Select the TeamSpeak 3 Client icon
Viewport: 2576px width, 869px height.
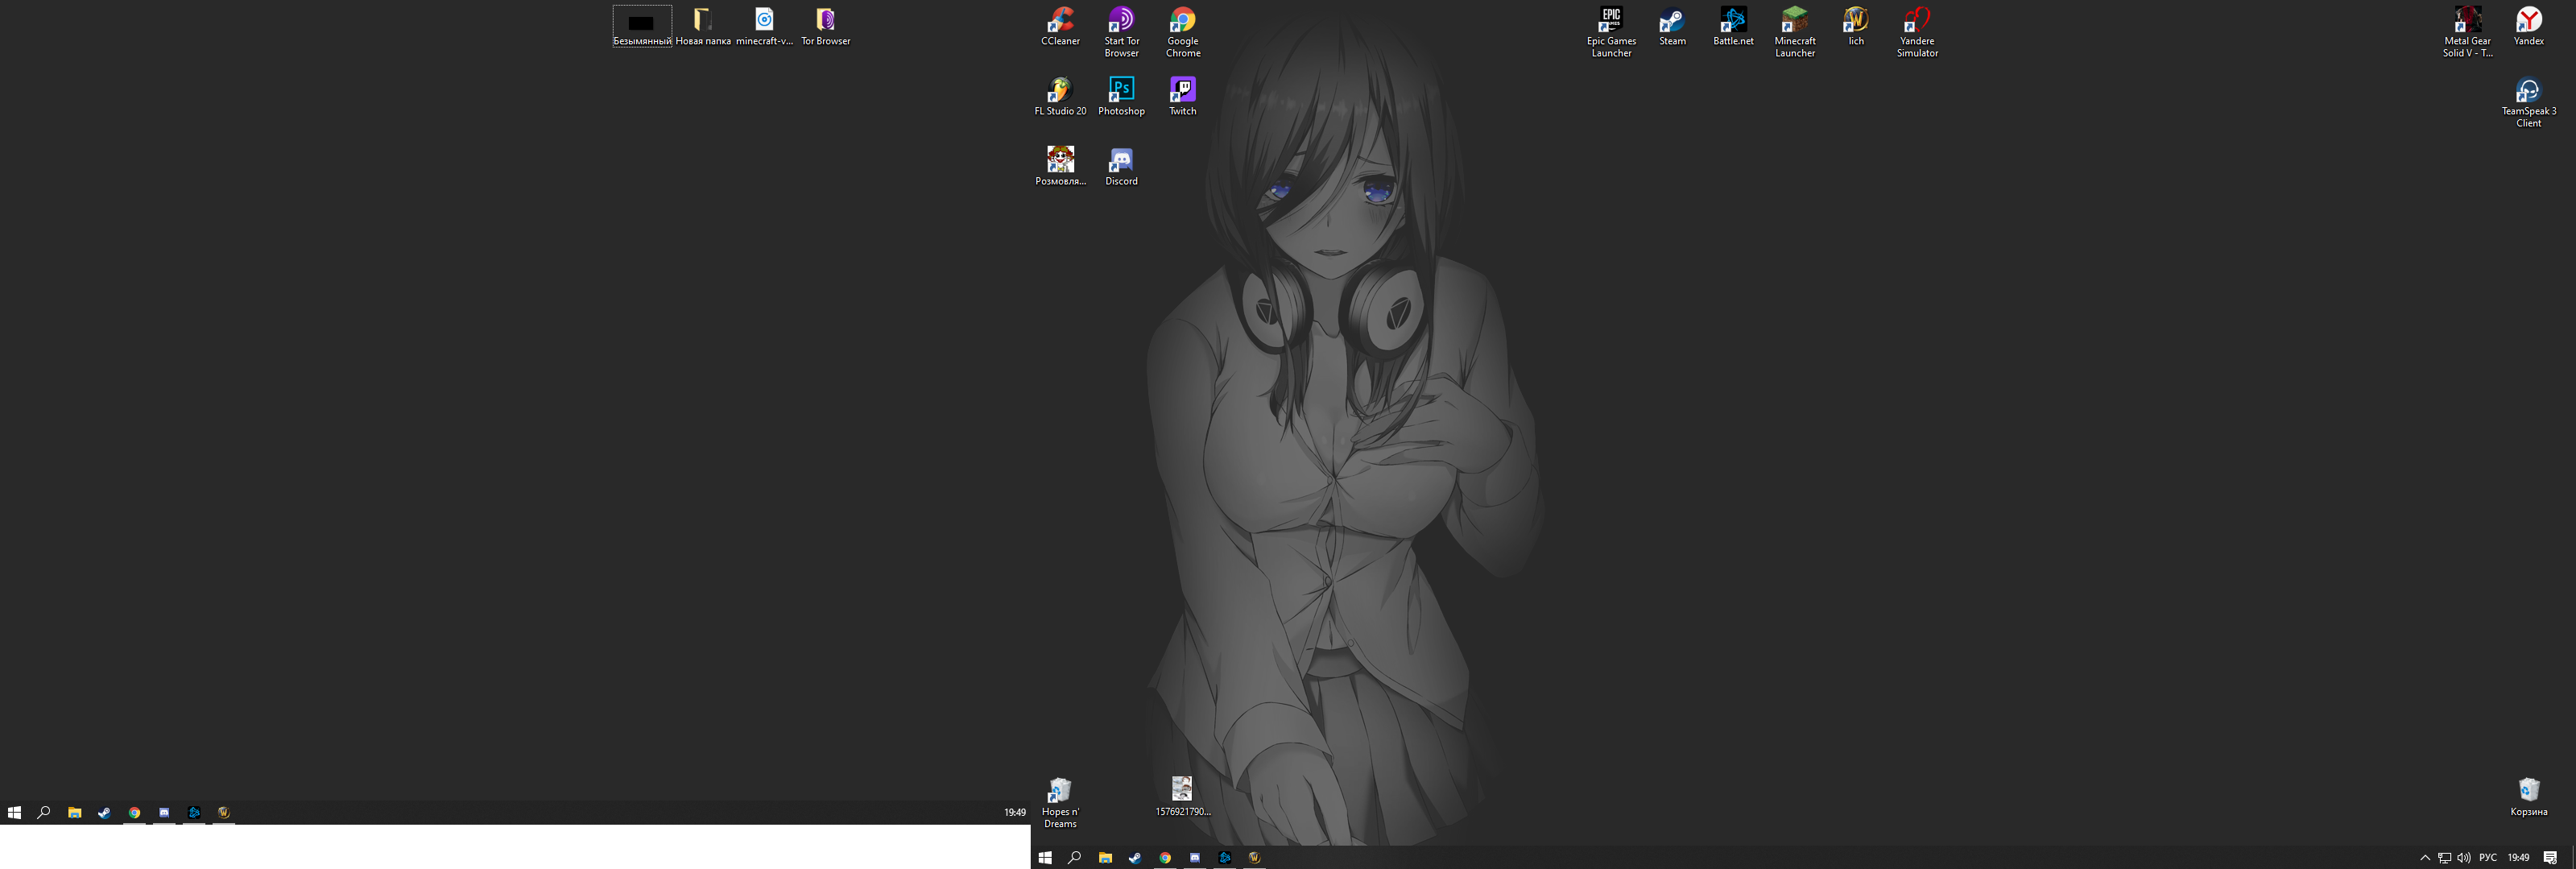tap(2528, 102)
